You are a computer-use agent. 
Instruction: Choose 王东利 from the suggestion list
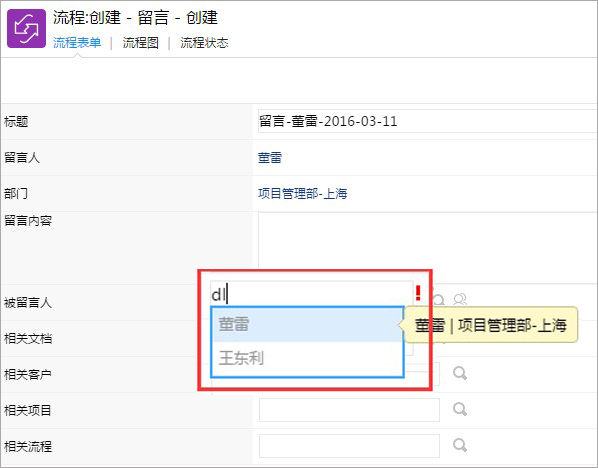pos(307,359)
